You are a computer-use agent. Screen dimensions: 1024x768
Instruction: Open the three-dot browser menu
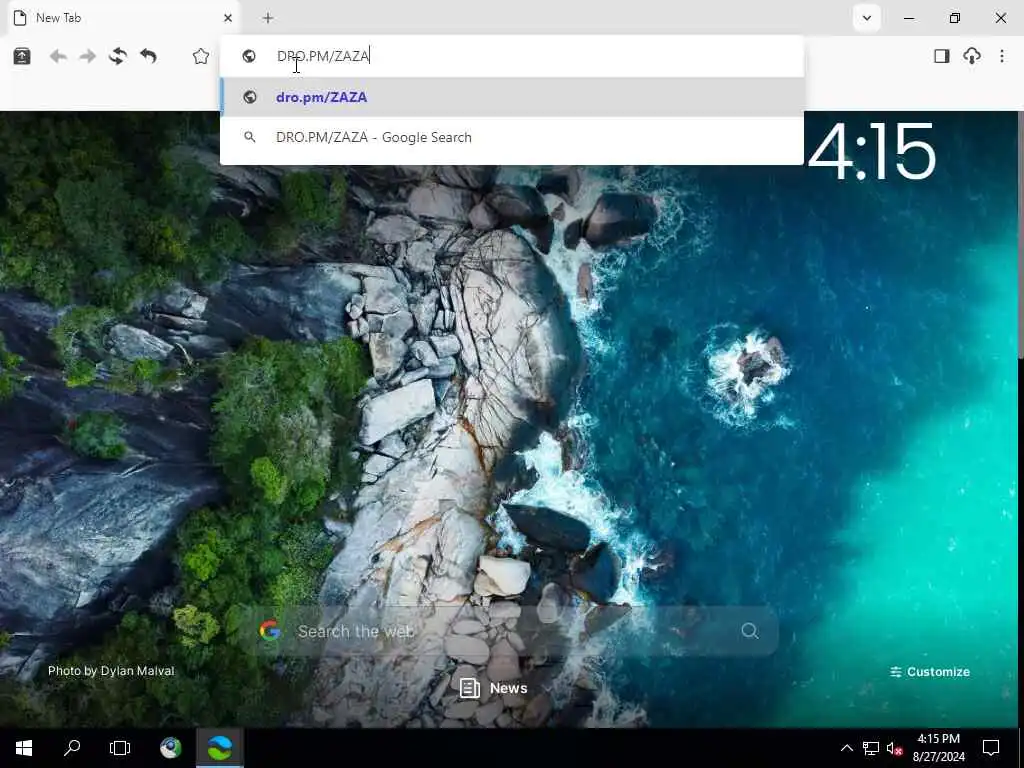click(x=1002, y=56)
